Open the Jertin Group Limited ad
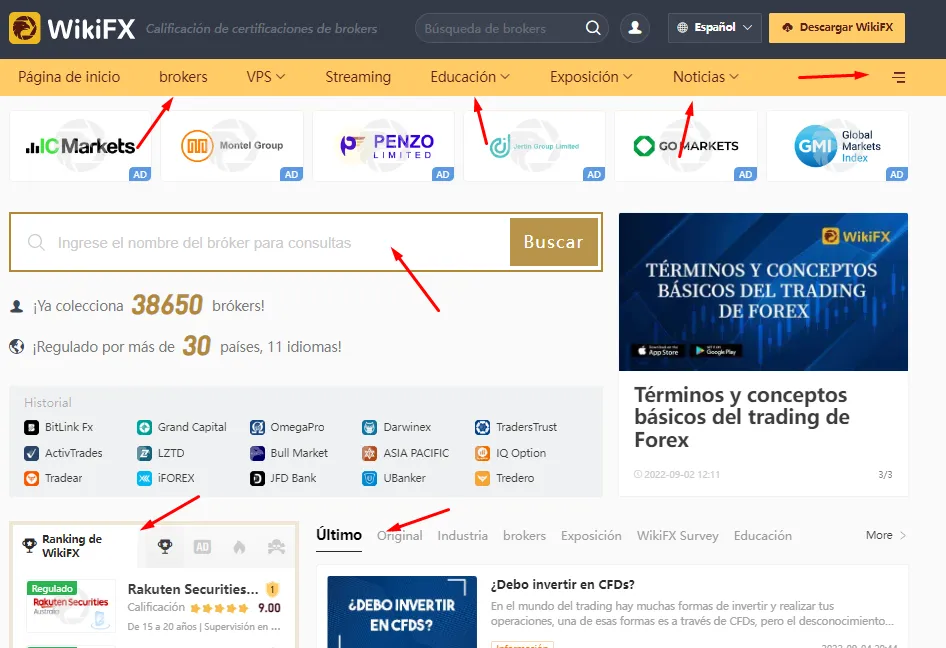 click(x=535, y=146)
